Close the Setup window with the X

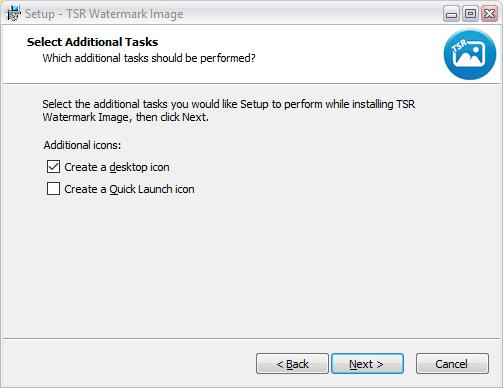[x=489, y=14]
